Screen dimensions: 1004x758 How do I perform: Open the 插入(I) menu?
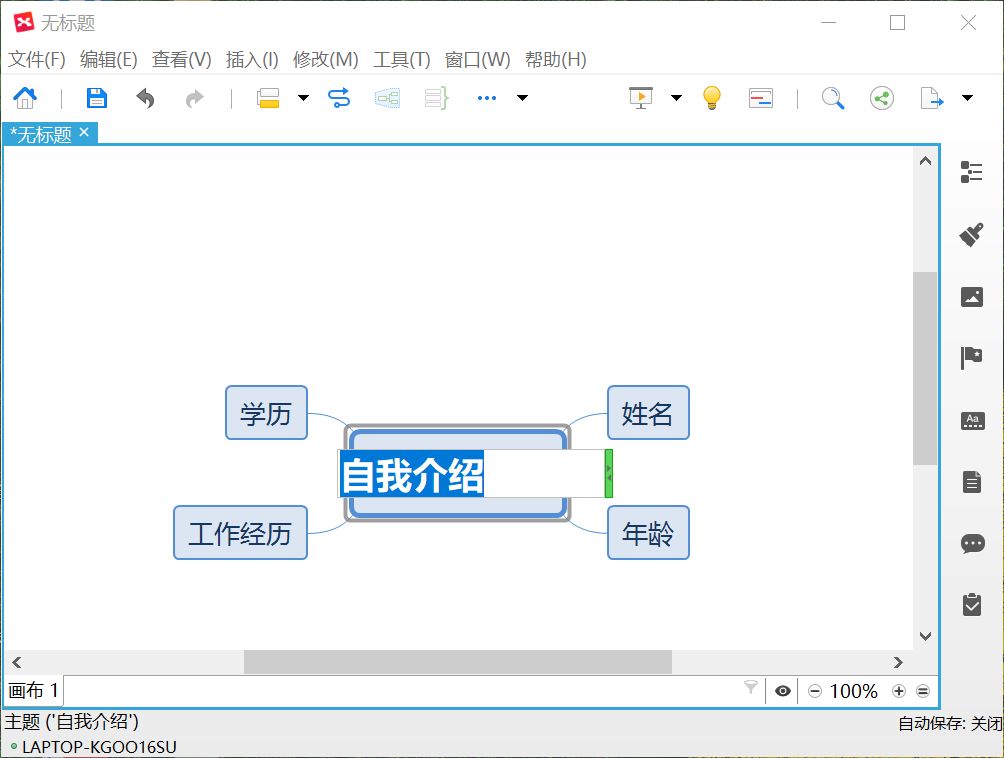point(251,59)
